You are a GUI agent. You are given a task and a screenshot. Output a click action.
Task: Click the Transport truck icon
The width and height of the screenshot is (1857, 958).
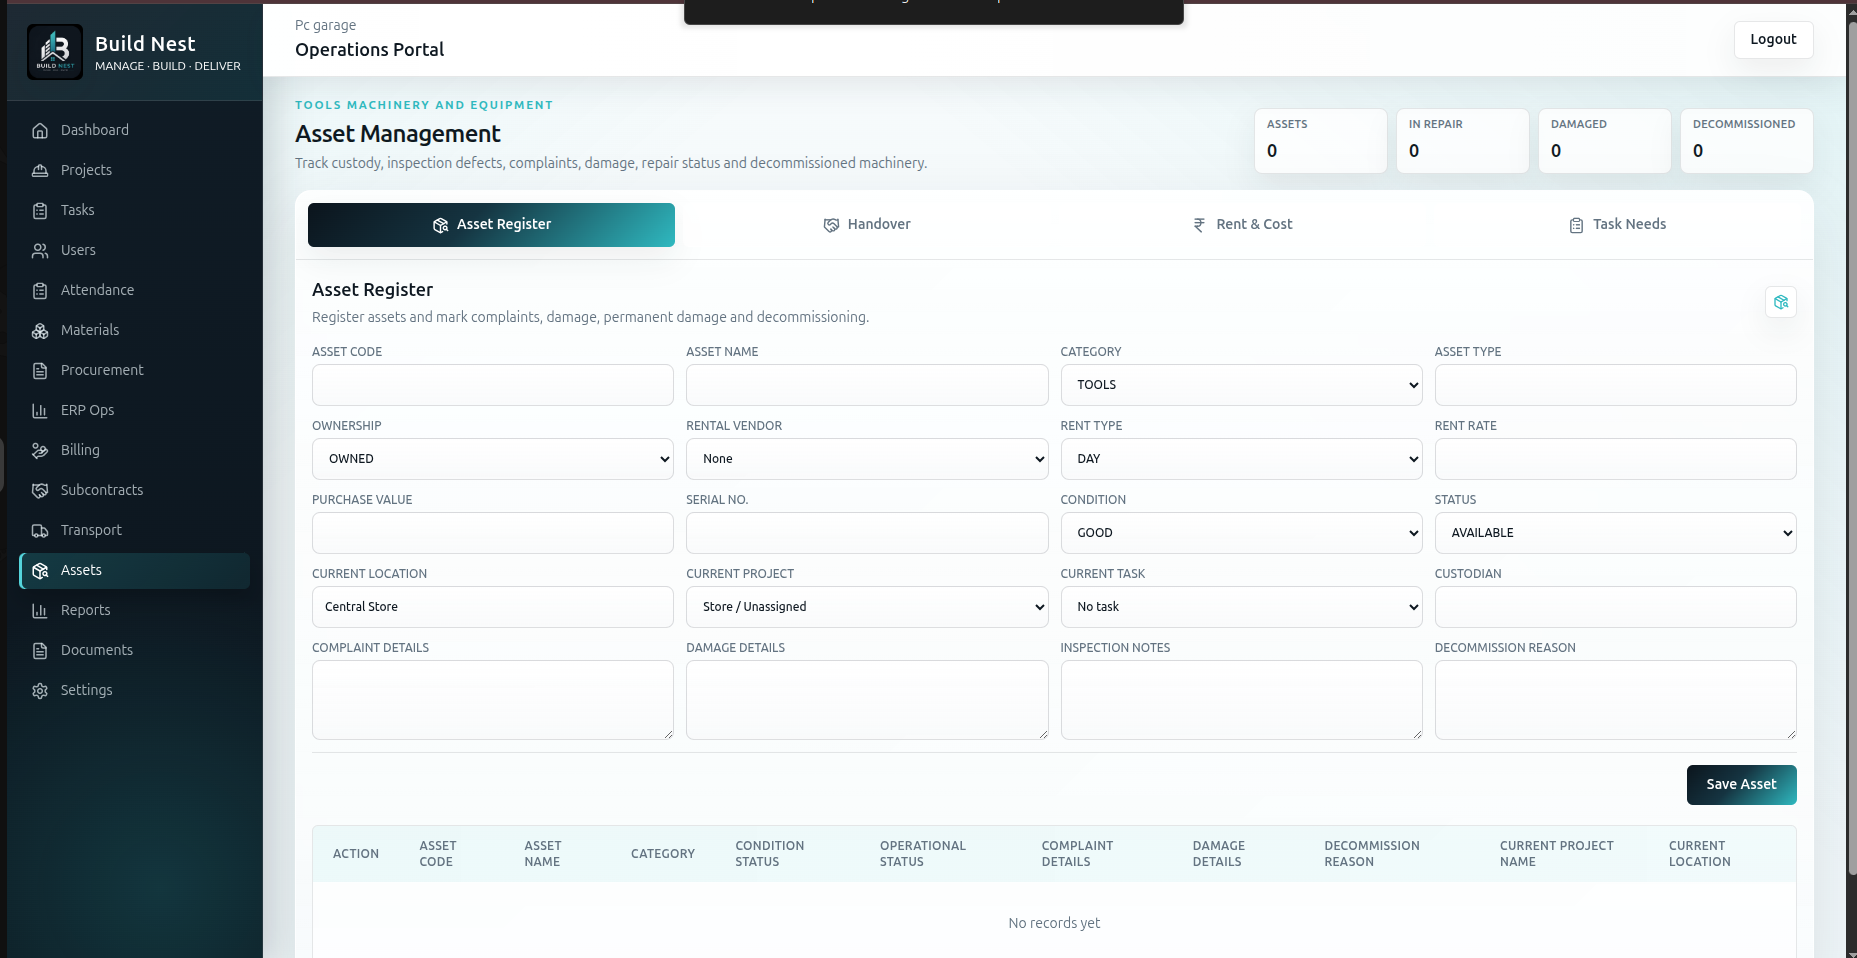click(40, 530)
